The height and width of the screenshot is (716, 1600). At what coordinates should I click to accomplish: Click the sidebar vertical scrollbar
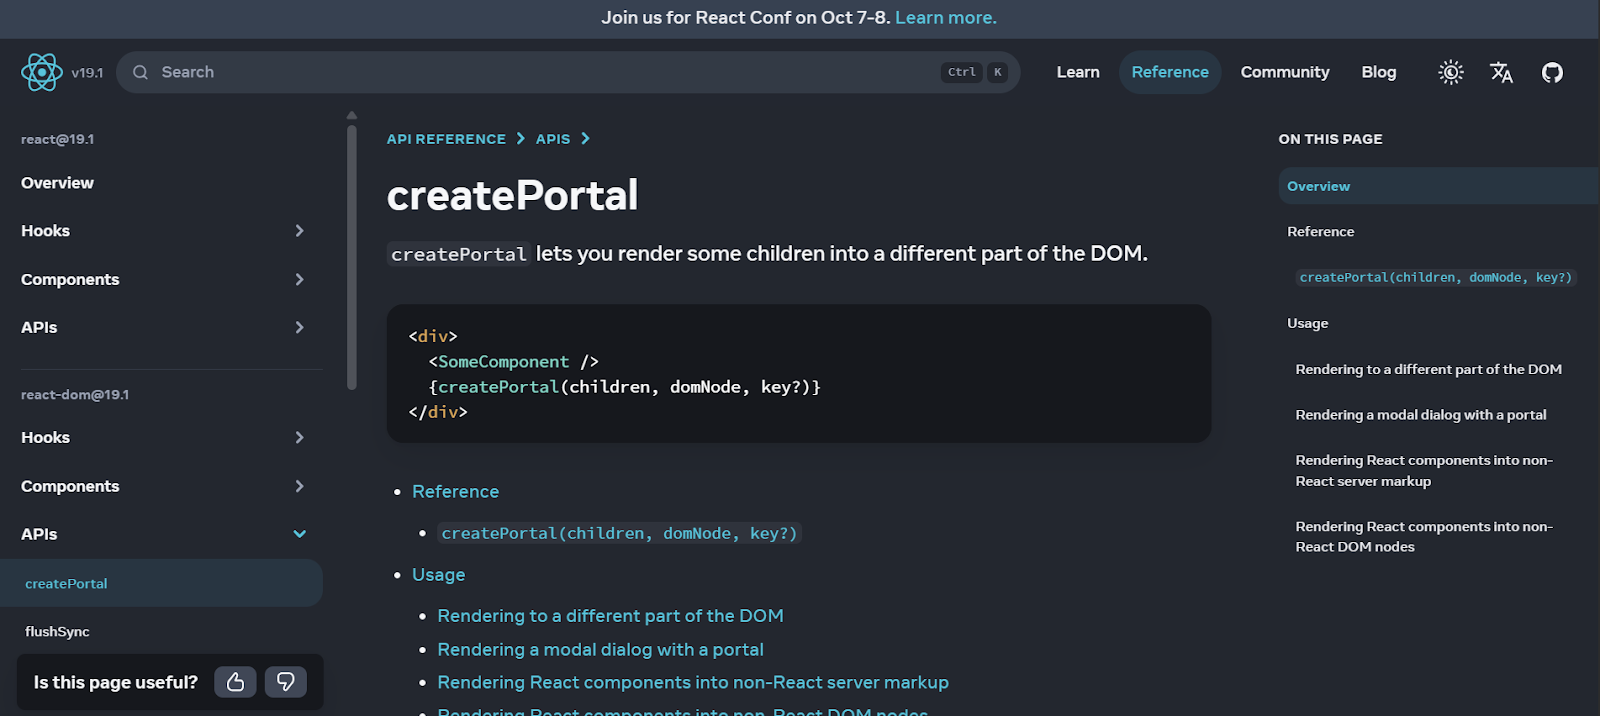tap(352, 255)
